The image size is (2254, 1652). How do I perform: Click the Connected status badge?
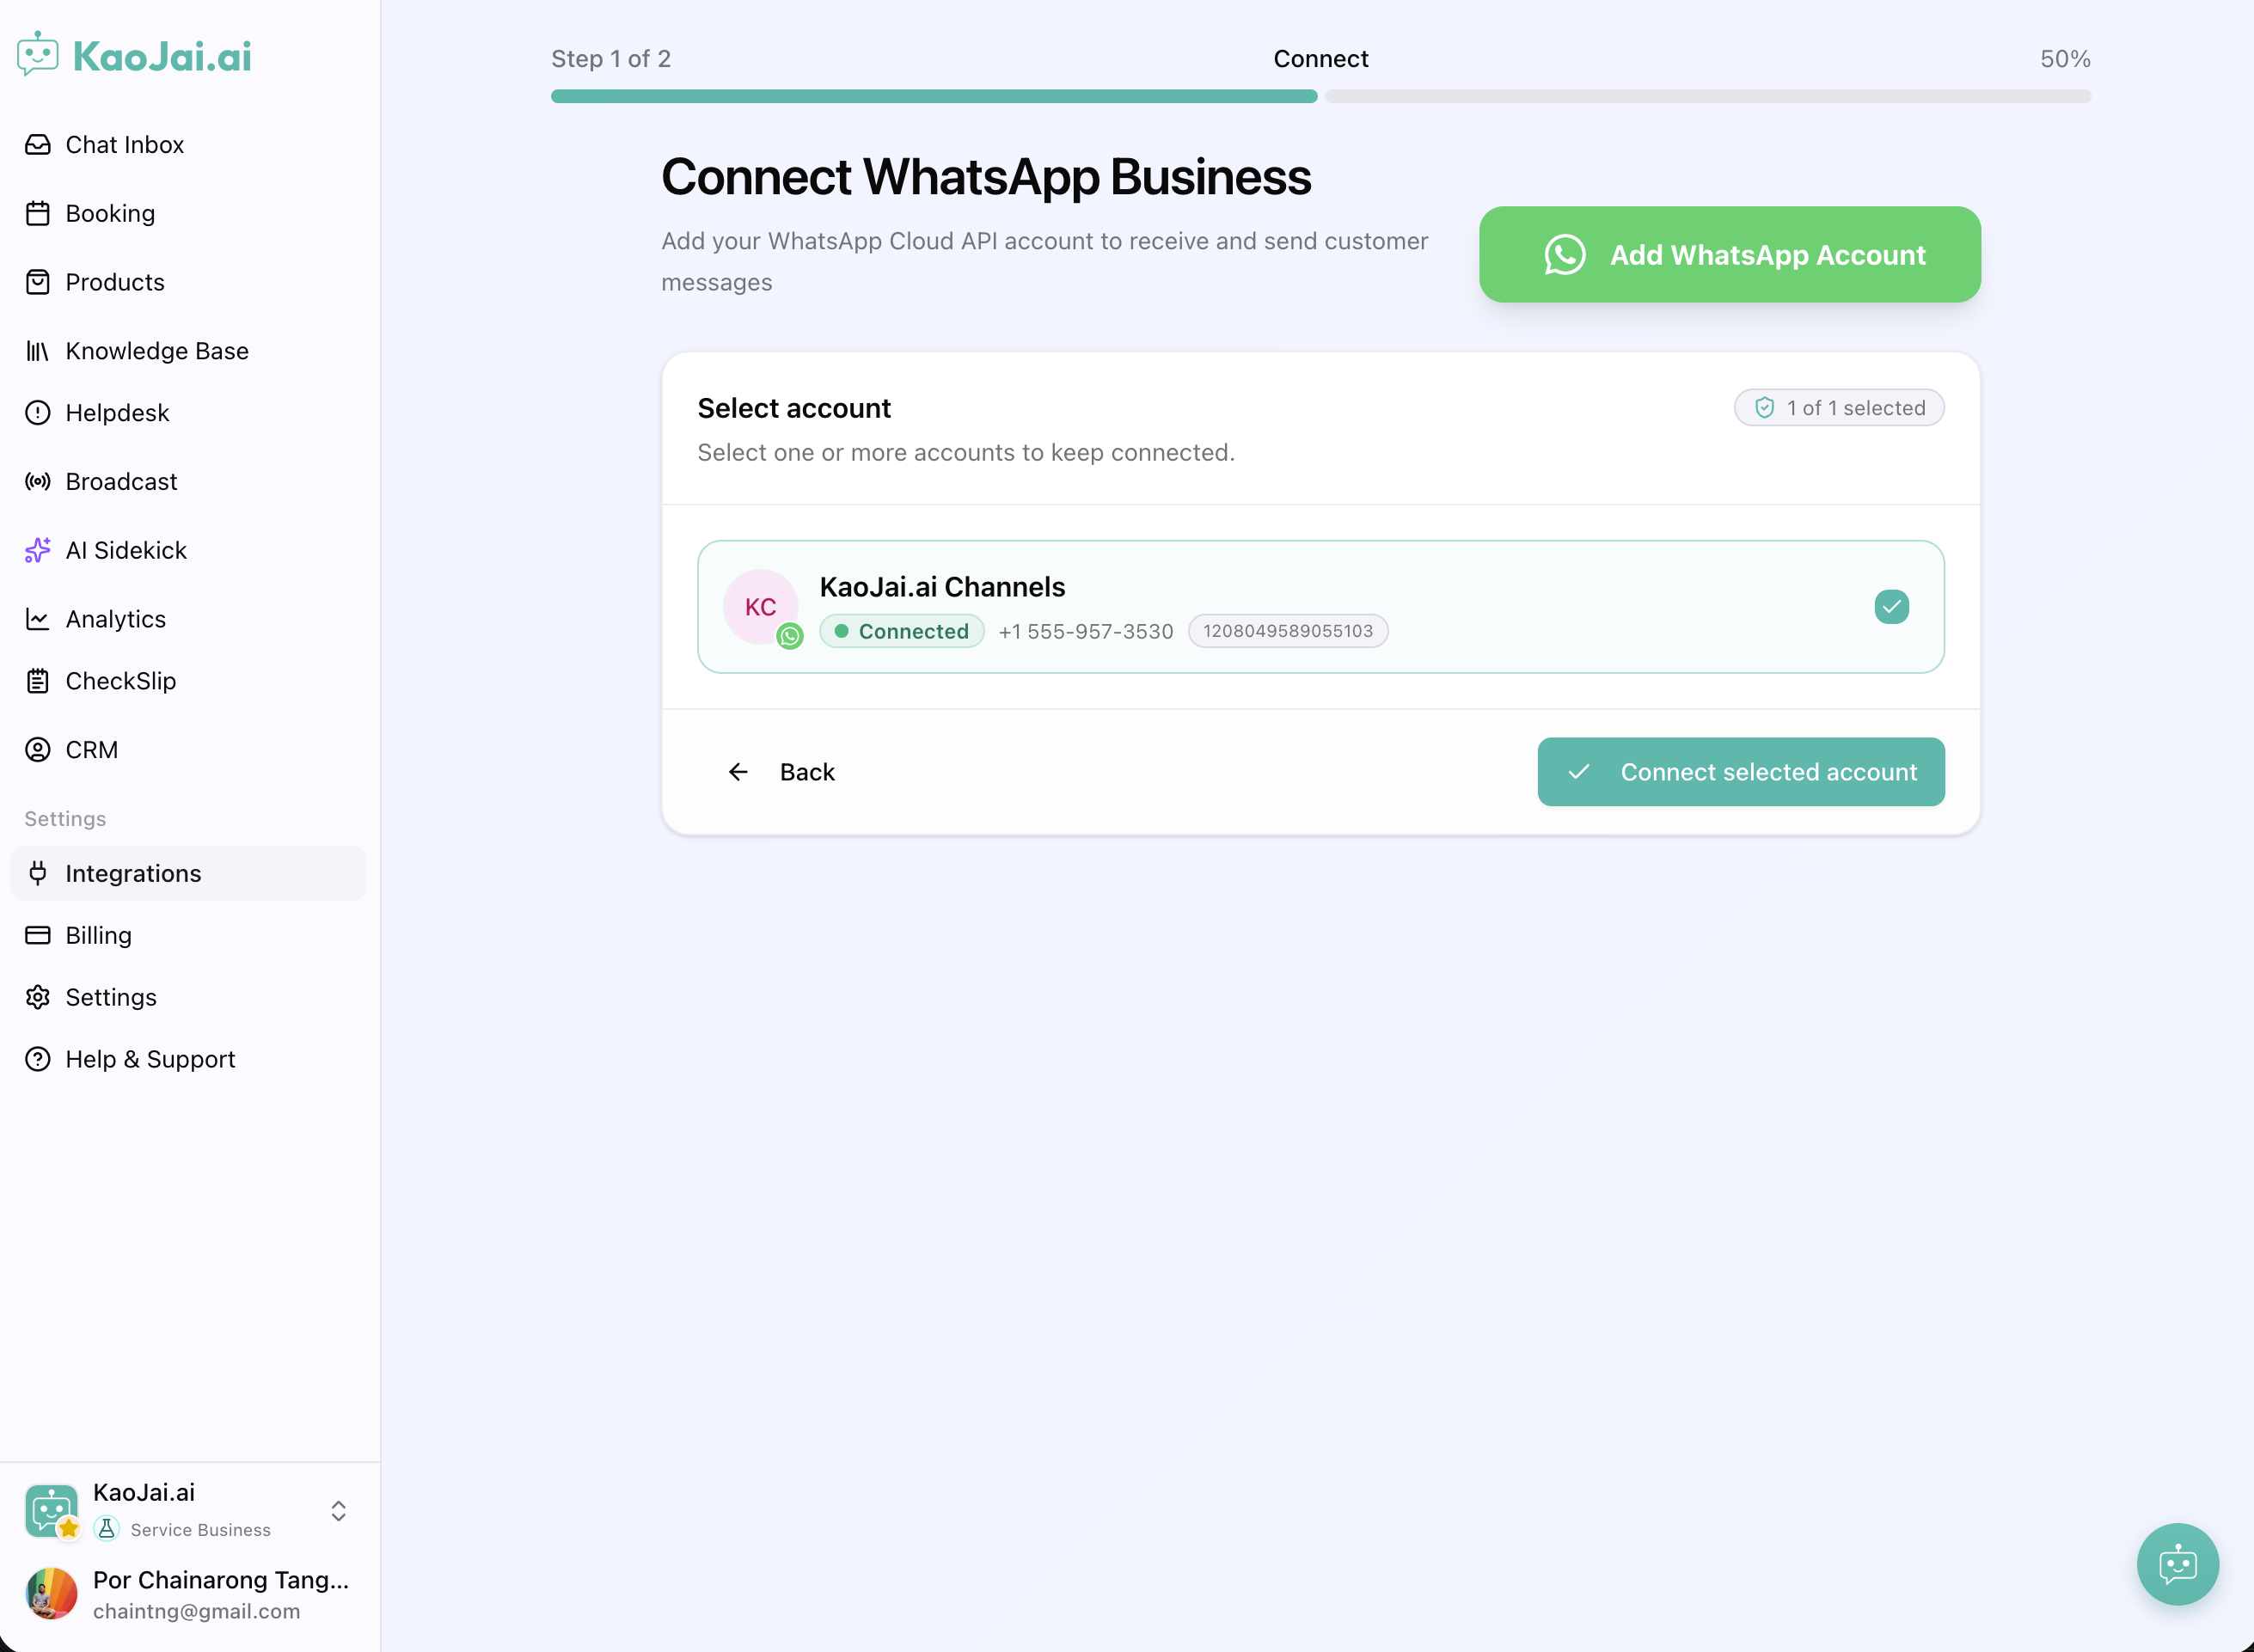tap(902, 632)
